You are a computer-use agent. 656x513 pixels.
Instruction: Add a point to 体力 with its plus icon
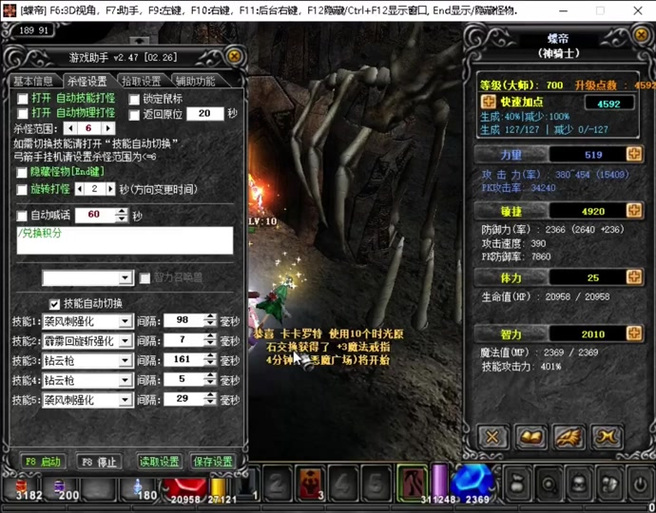click(x=634, y=277)
